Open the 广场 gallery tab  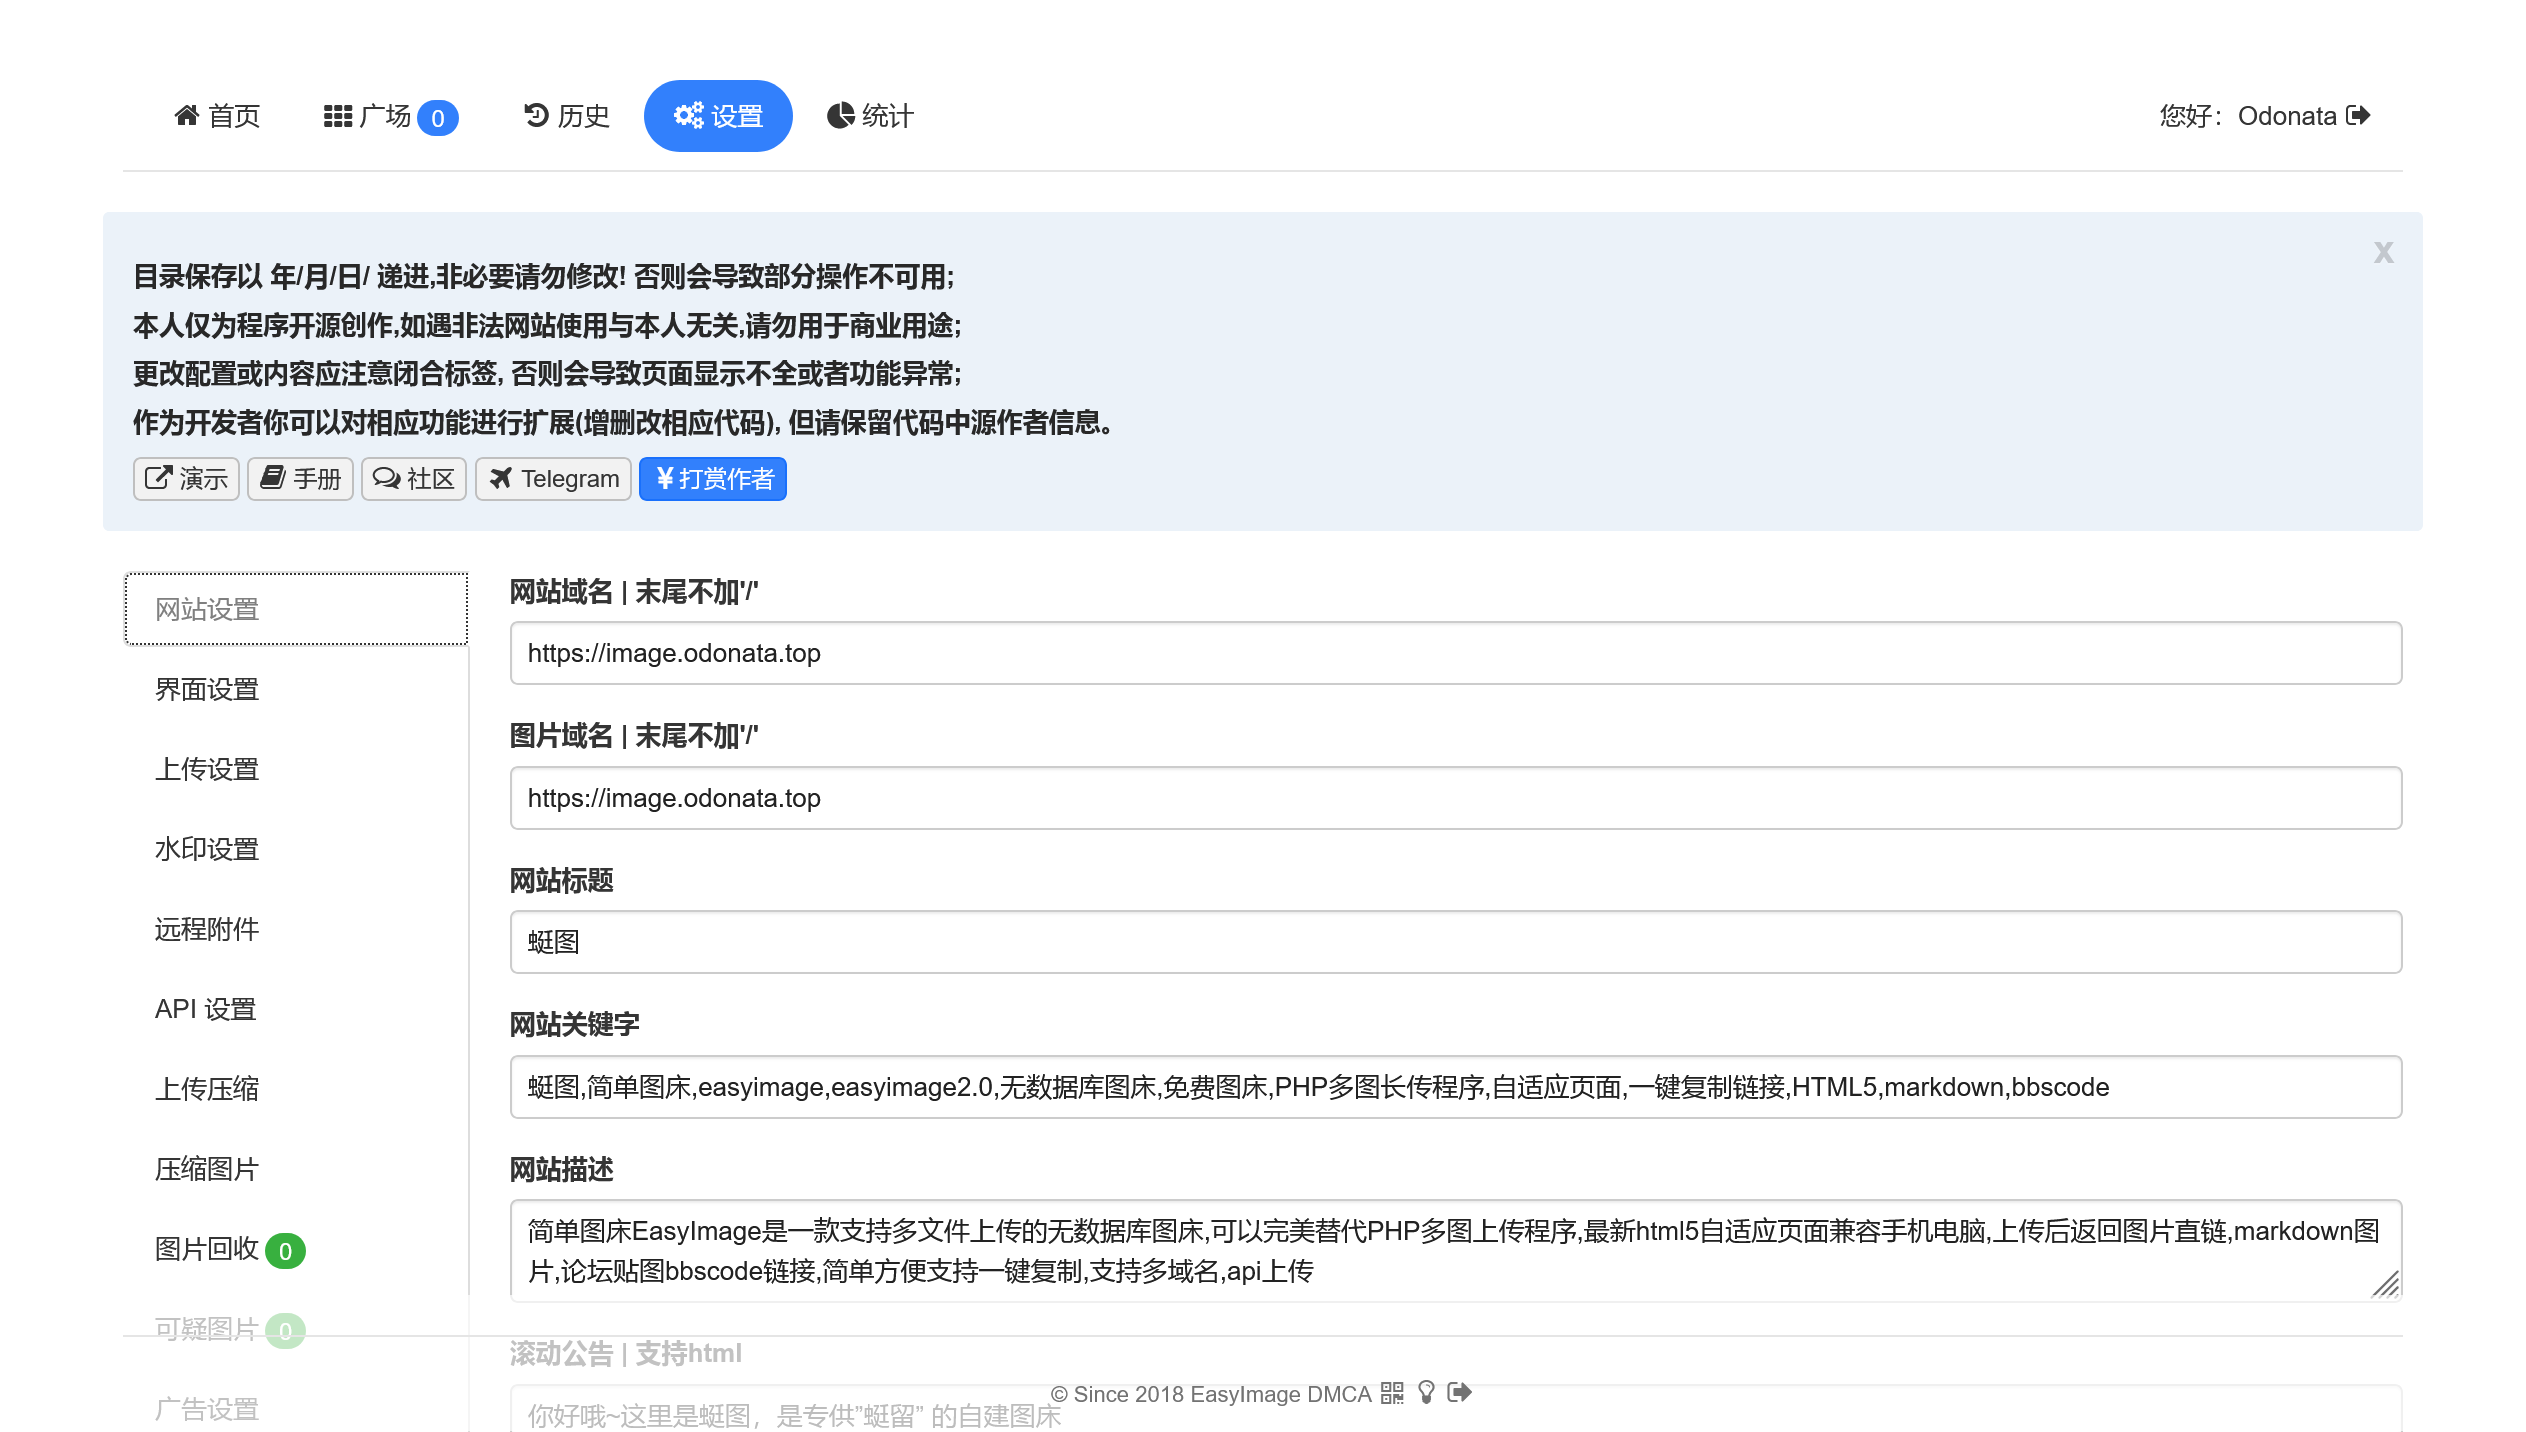pyautogui.click(x=391, y=116)
